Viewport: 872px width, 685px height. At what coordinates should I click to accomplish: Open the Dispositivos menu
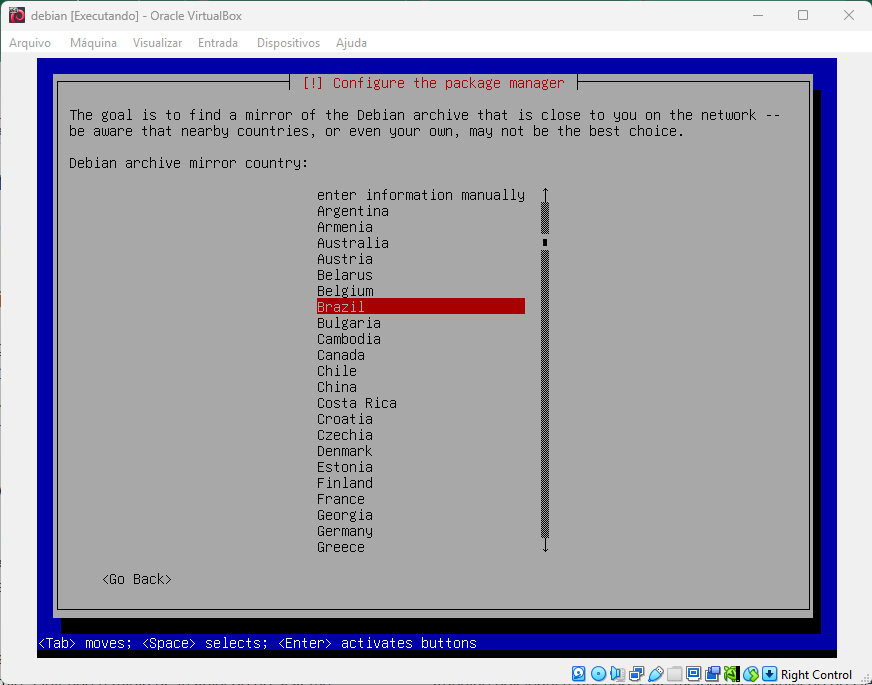[288, 43]
